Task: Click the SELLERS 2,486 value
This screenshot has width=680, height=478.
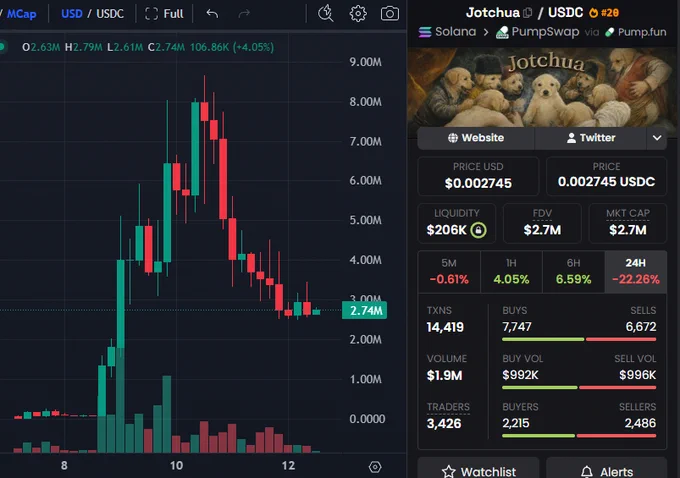Action: [x=640, y=423]
